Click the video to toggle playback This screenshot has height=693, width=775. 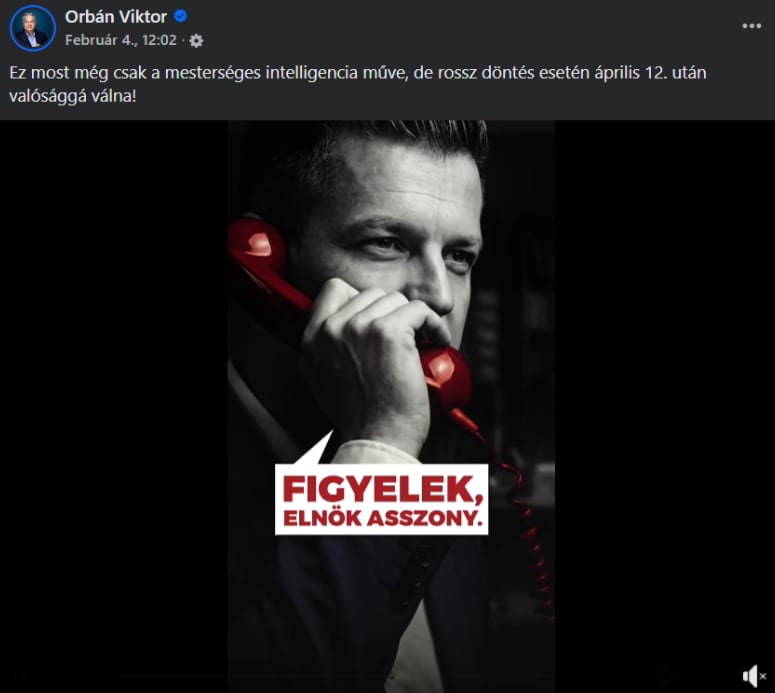tap(391, 406)
